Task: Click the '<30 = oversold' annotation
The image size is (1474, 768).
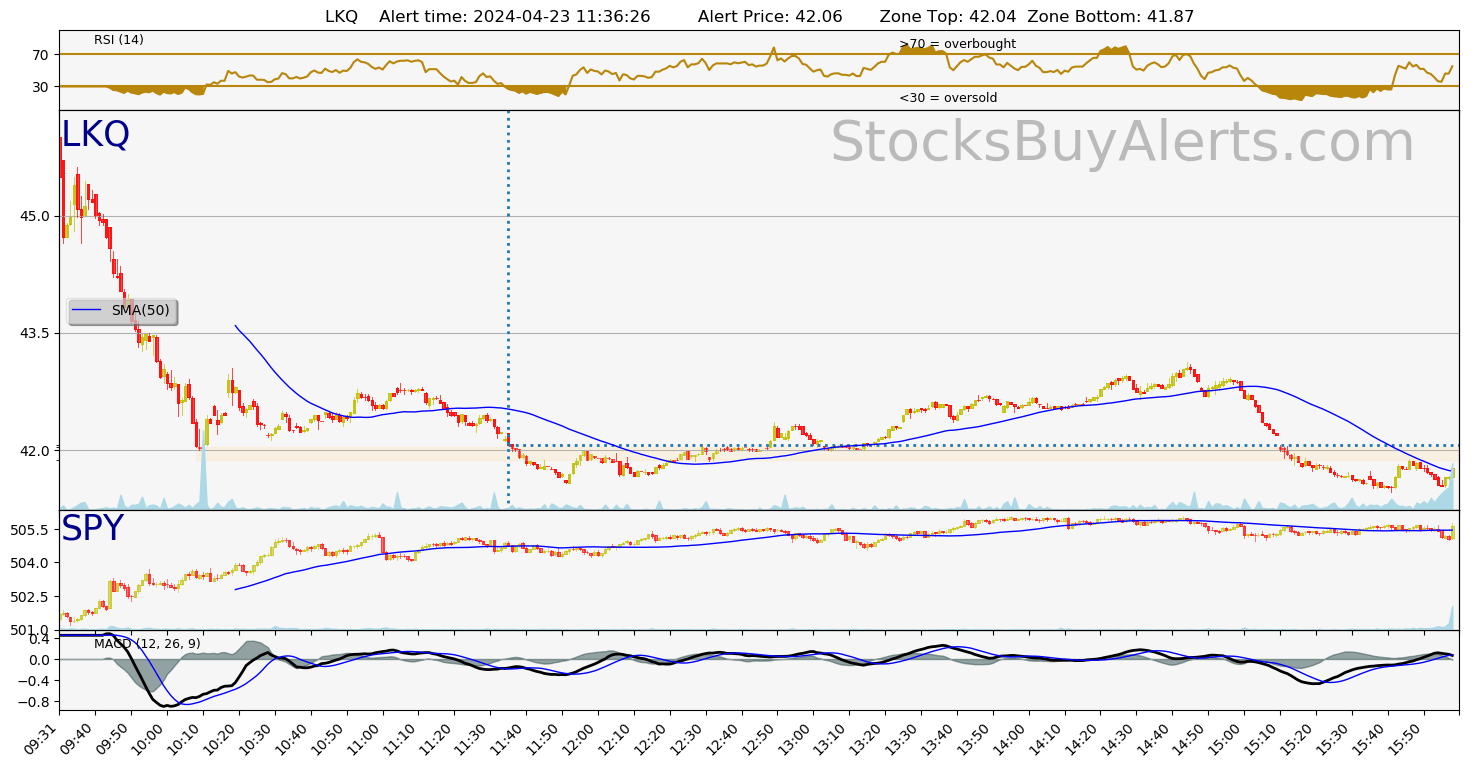Action: (948, 98)
